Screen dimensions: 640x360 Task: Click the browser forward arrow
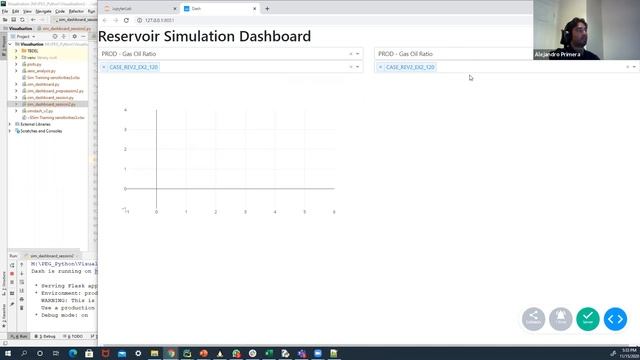[x=116, y=20]
